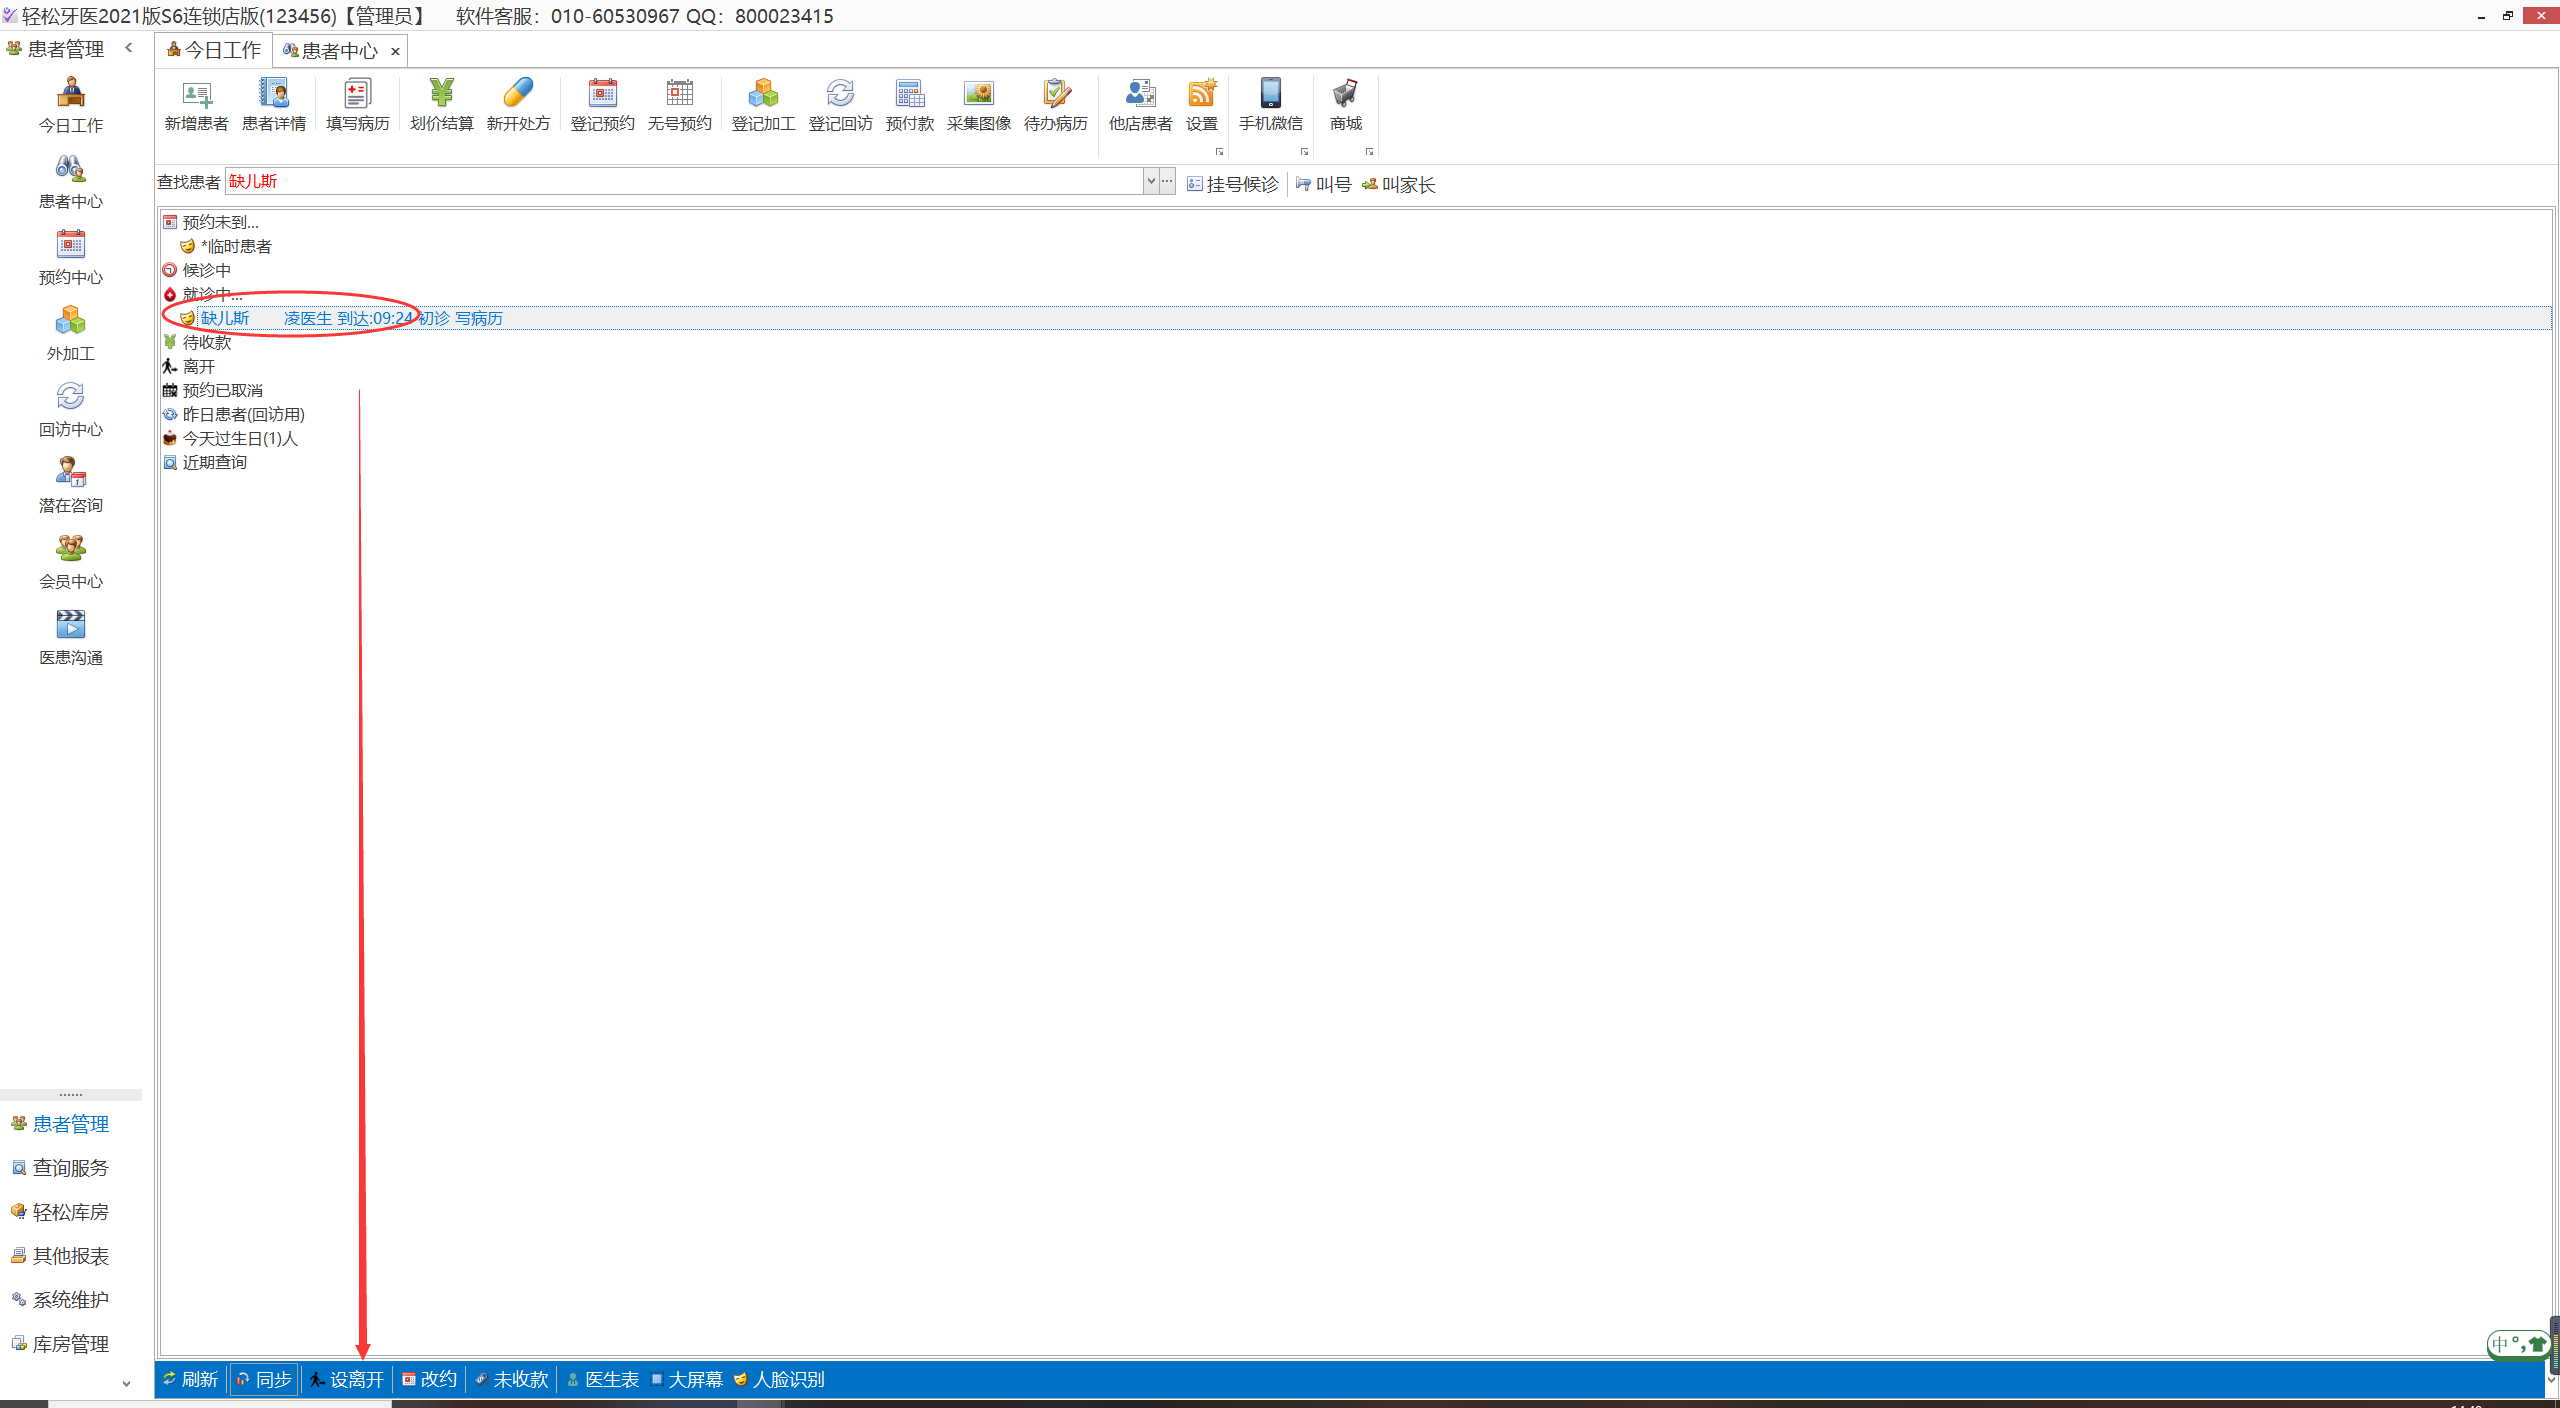The width and height of the screenshot is (2560, 1408).
Task: Click 同步 in the bottom bar
Action: click(264, 1379)
